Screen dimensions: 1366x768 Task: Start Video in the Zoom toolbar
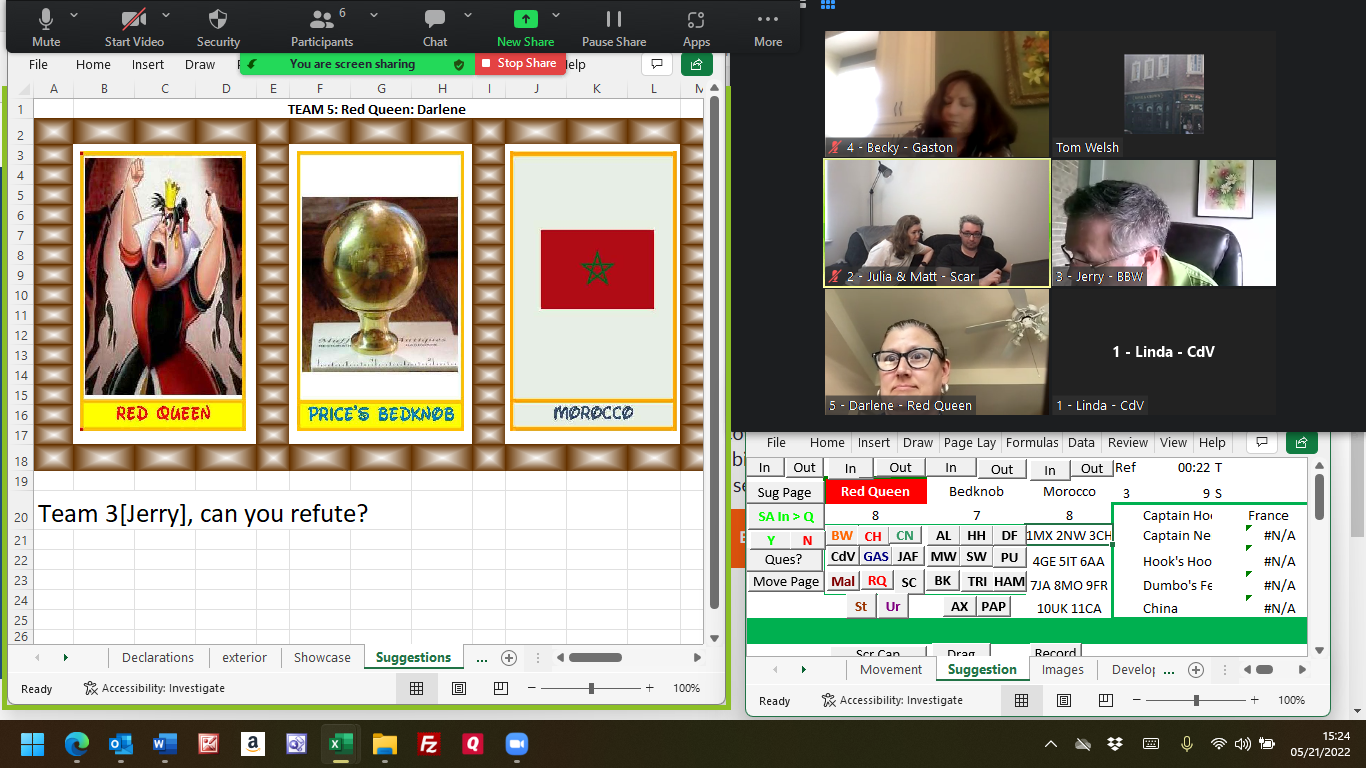tap(133, 28)
